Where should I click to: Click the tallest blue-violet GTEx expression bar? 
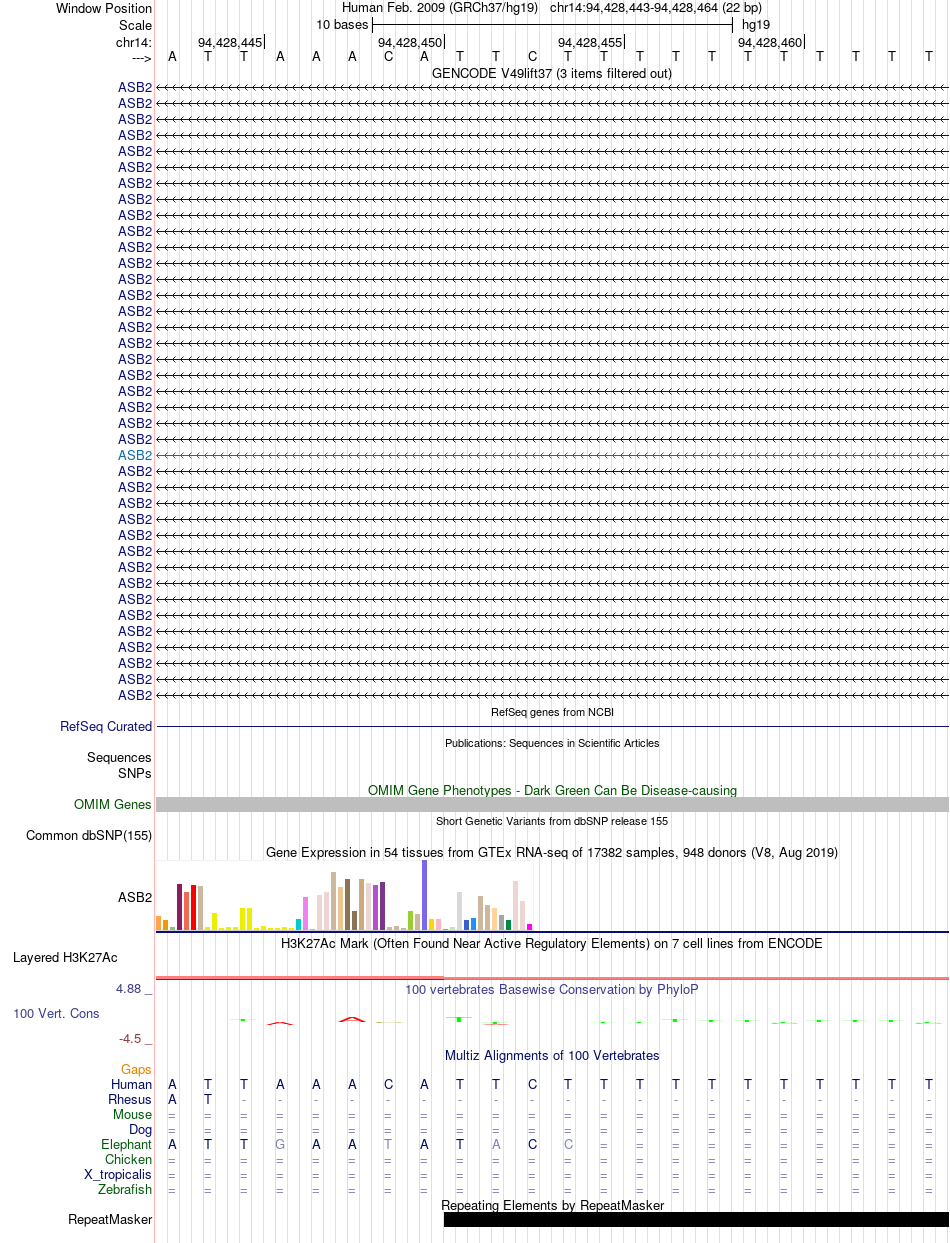pos(424,896)
